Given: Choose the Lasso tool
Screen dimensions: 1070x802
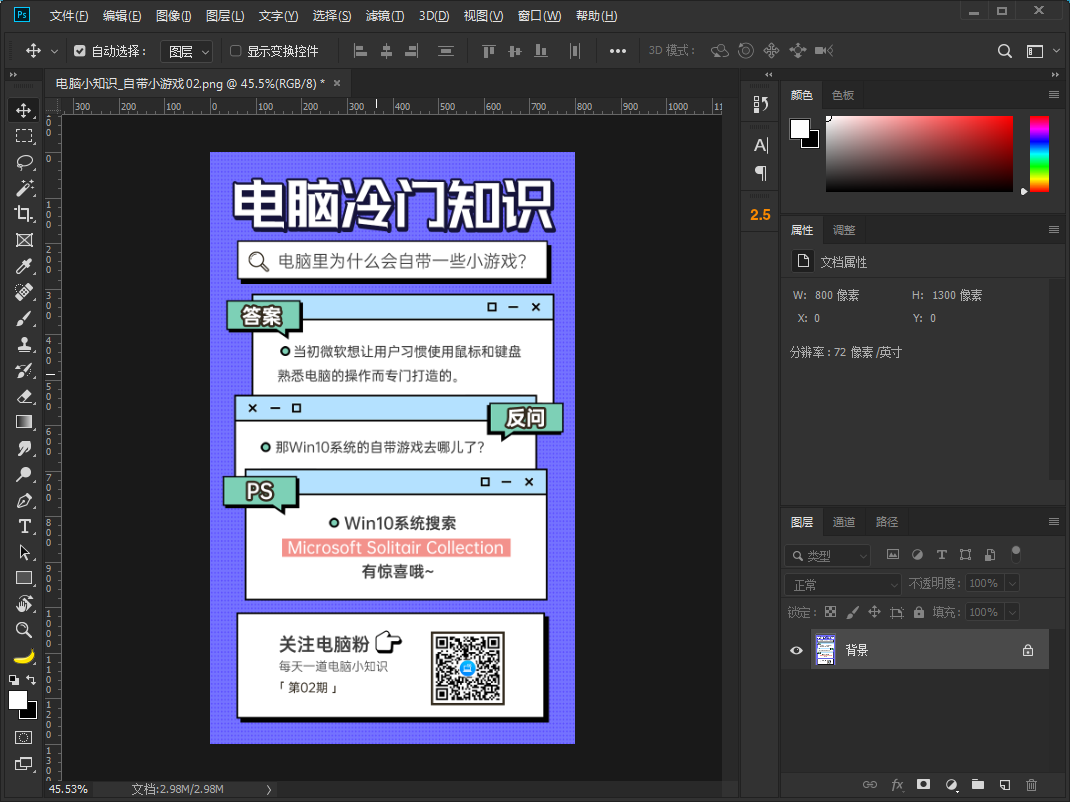Looking at the screenshot, I should click(24, 162).
